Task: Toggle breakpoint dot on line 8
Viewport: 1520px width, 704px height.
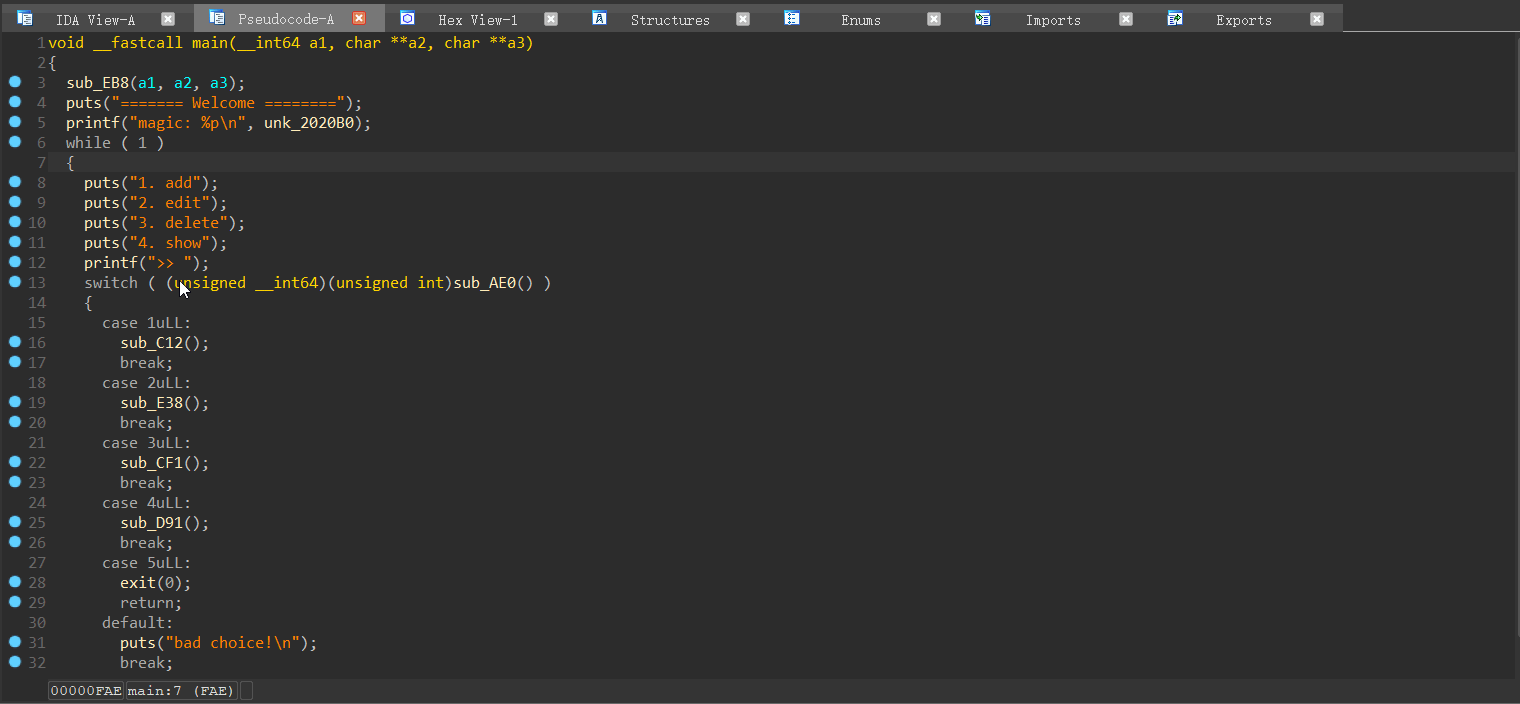Action: pos(15,182)
